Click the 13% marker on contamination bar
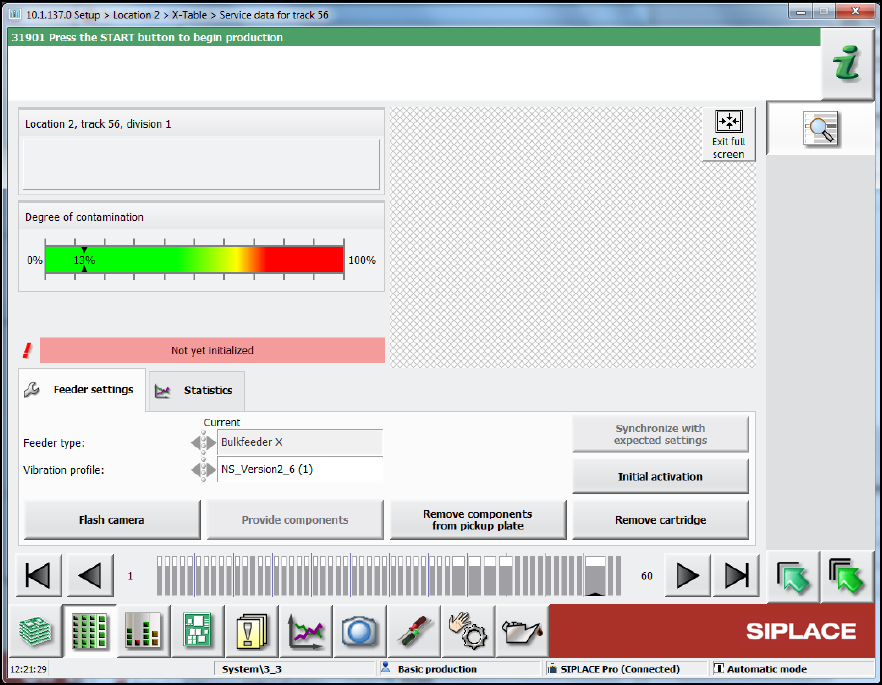This screenshot has height=685, width=882. tap(84, 260)
